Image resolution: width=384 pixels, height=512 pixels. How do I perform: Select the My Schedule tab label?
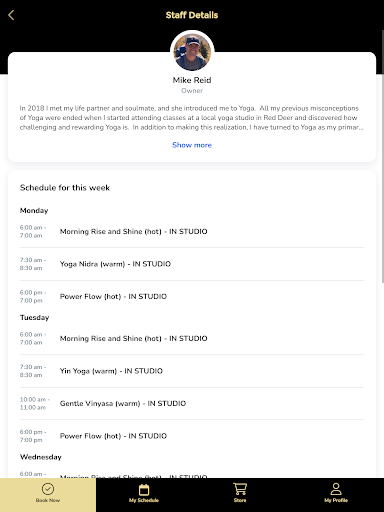click(x=144, y=500)
